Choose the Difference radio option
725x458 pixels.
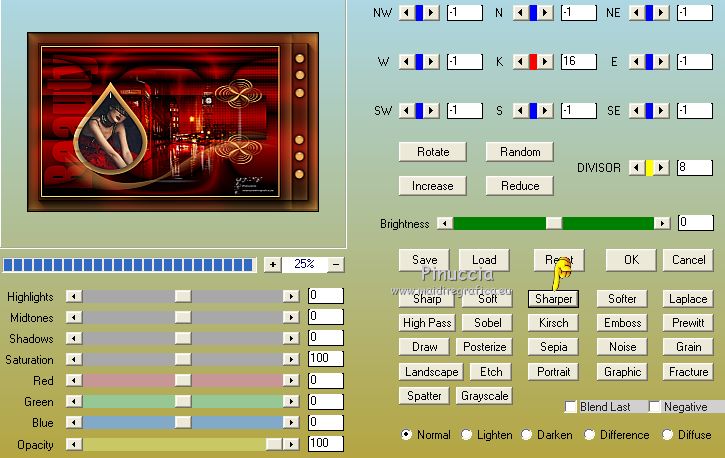coord(590,435)
